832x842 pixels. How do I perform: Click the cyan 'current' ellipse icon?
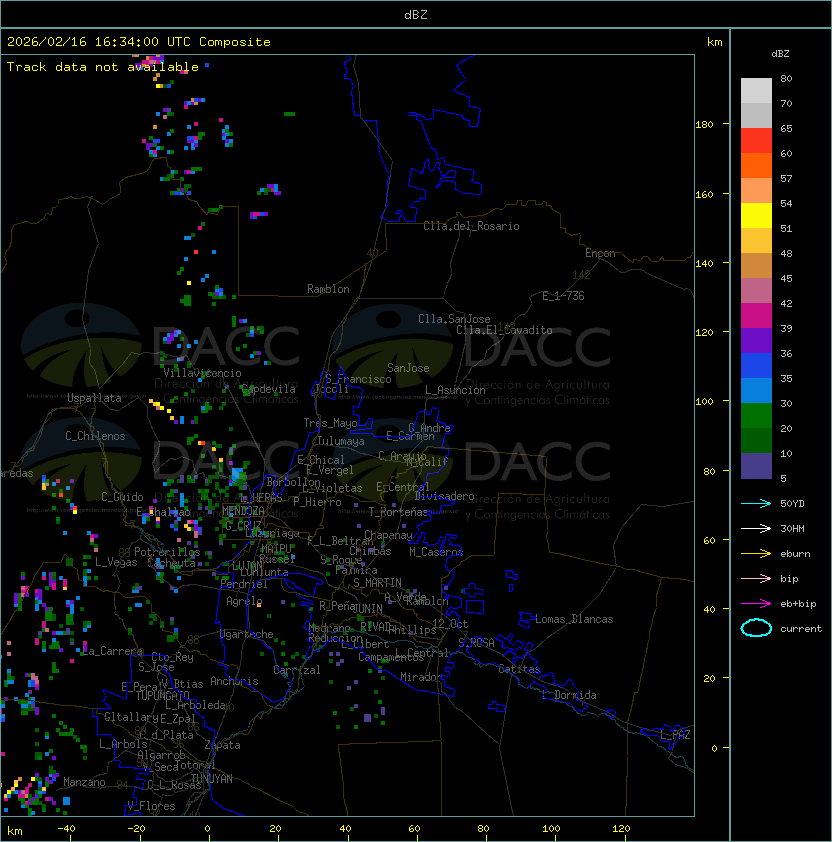(x=756, y=628)
